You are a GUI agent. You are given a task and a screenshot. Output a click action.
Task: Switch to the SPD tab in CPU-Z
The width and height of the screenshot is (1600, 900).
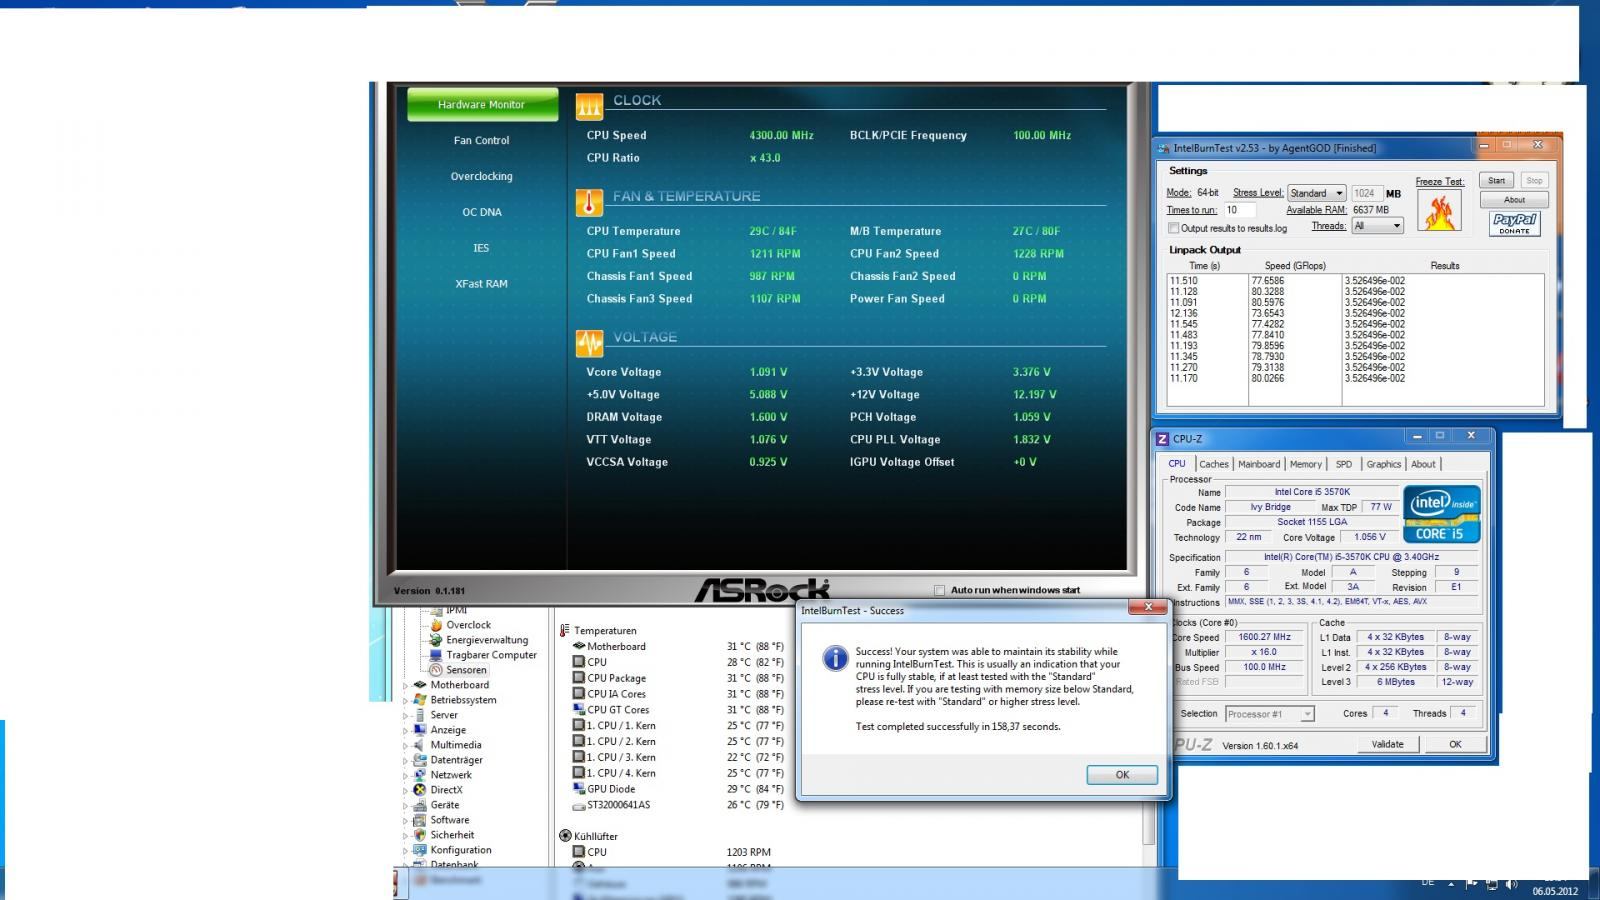[1344, 464]
